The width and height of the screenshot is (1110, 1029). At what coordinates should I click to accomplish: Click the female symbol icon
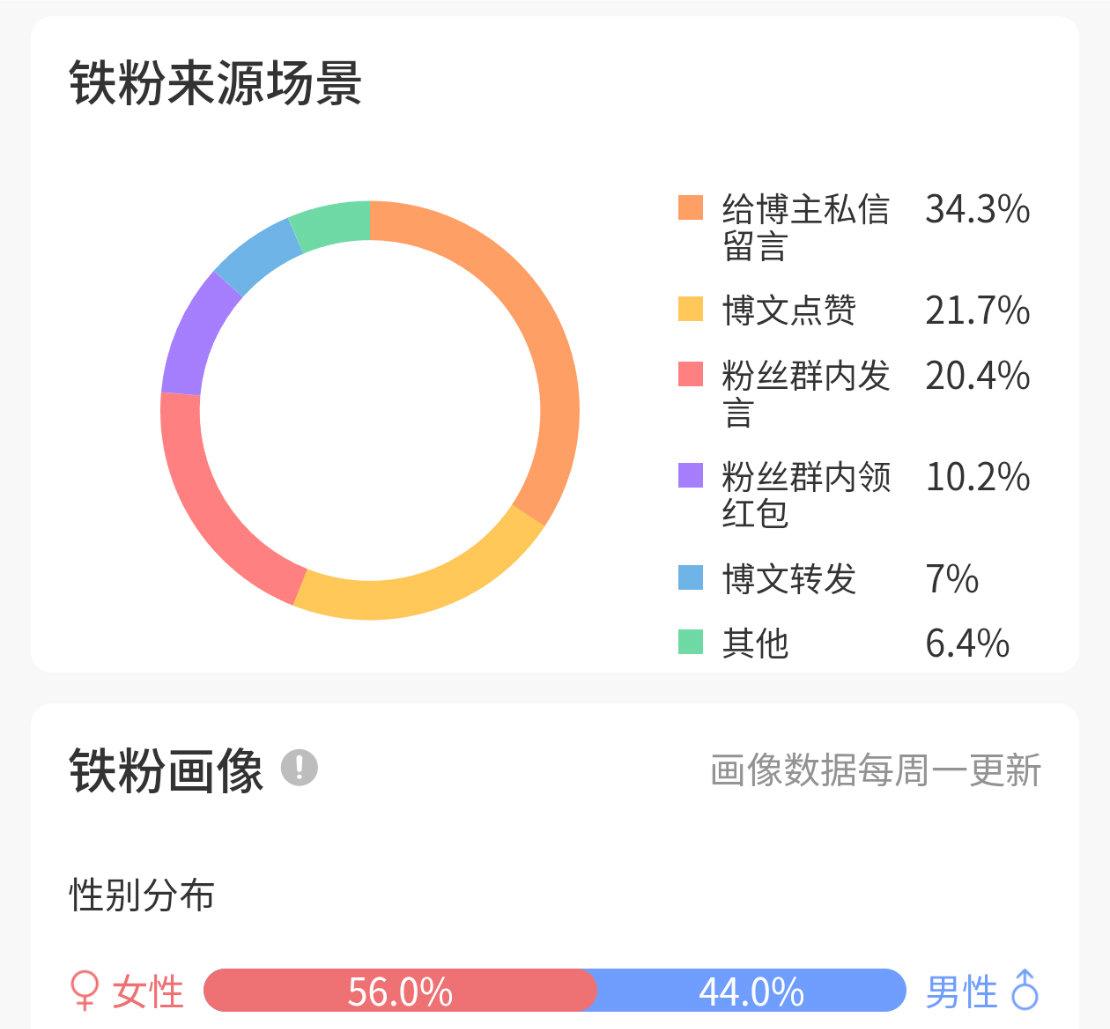click(x=84, y=991)
